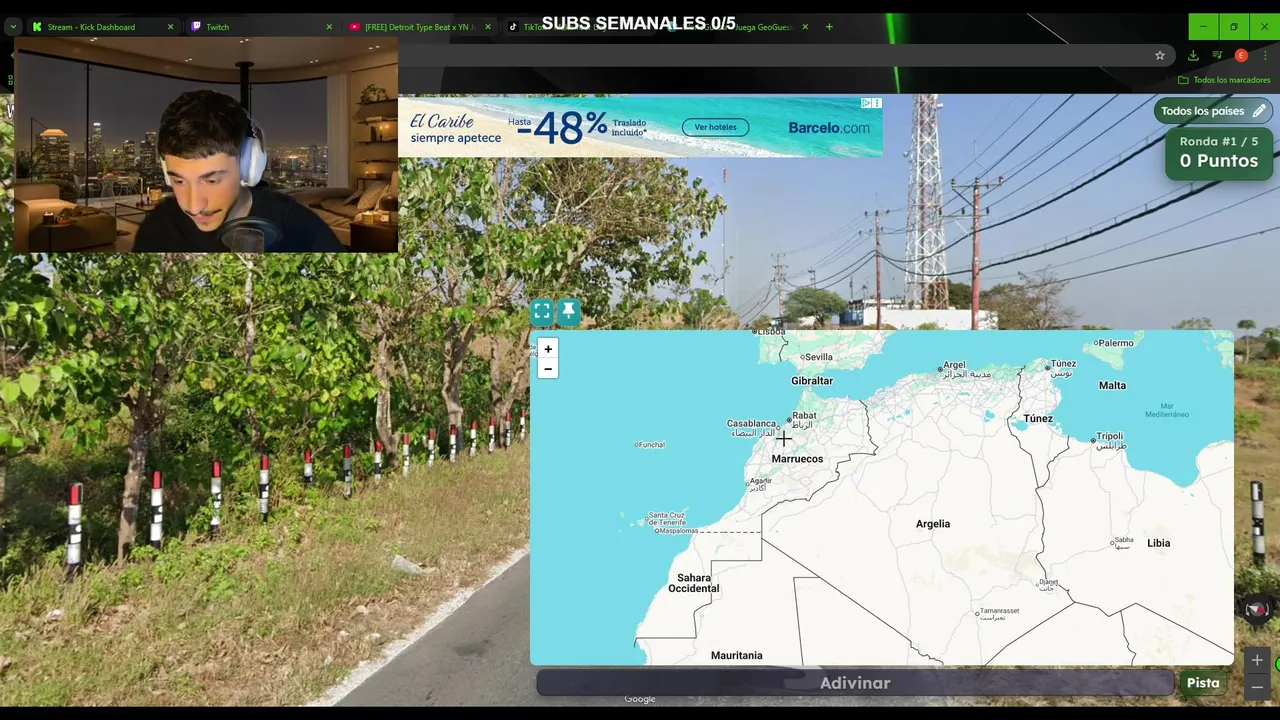1280x720 pixels.
Task: Open the media control icon
Action: (1217, 56)
